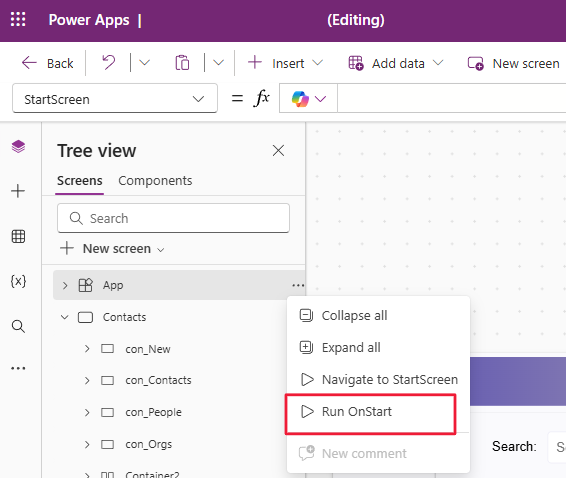Viewport: 566px width, 478px height.
Task: Select the Tree view layers icon
Action: (x=18, y=146)
